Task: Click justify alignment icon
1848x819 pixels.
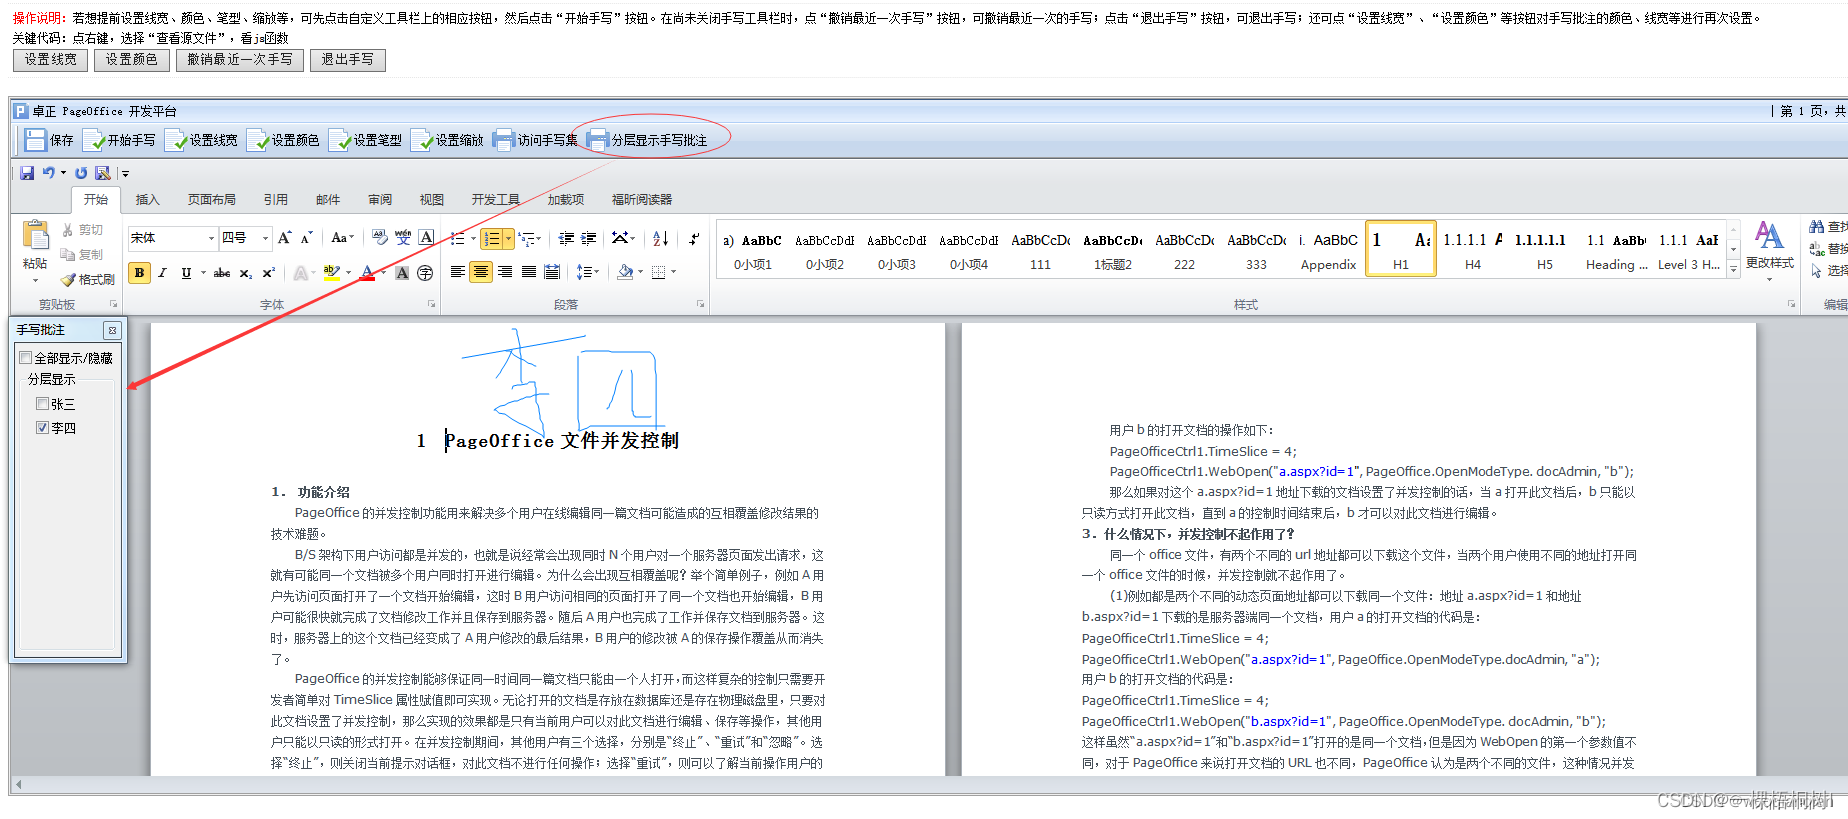Action: (x=528, y=272)
